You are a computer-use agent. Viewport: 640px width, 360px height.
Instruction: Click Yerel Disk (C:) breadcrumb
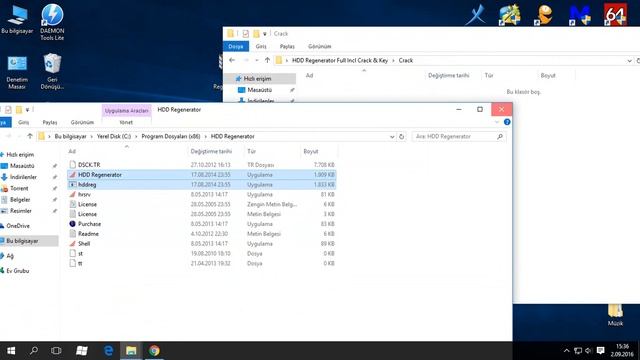(x=114, y=136)
